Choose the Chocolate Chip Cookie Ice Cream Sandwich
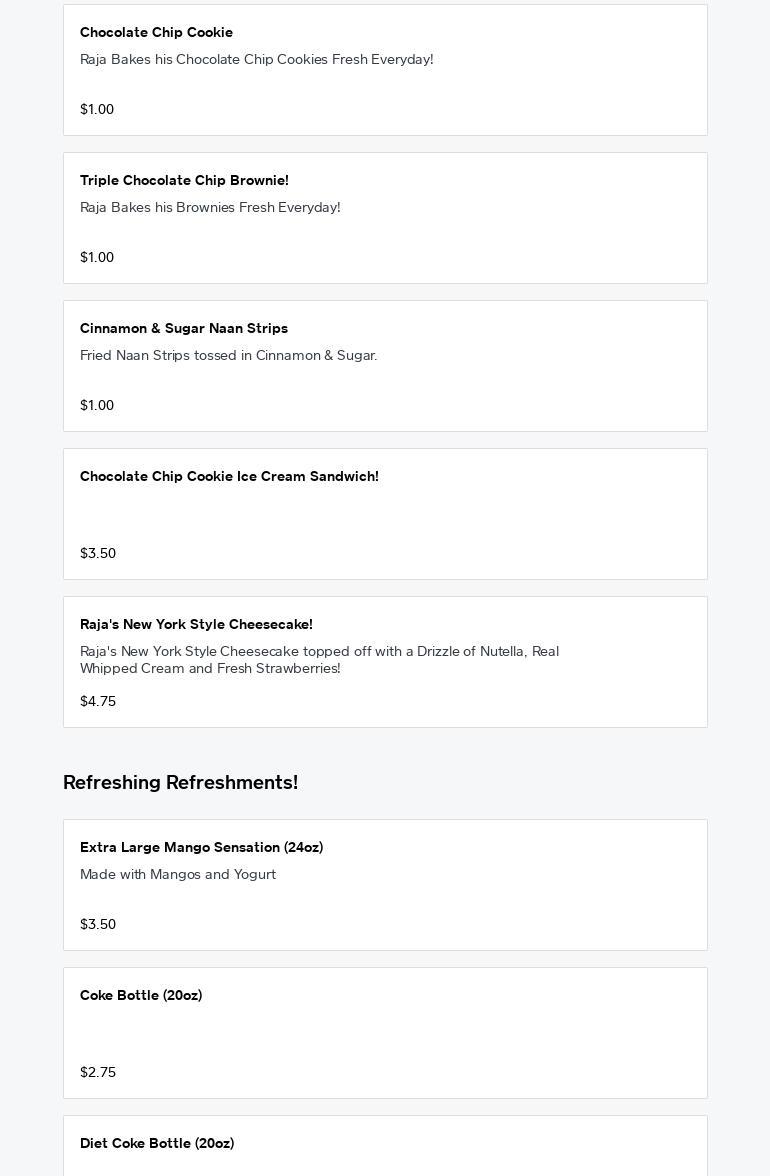 229,477
